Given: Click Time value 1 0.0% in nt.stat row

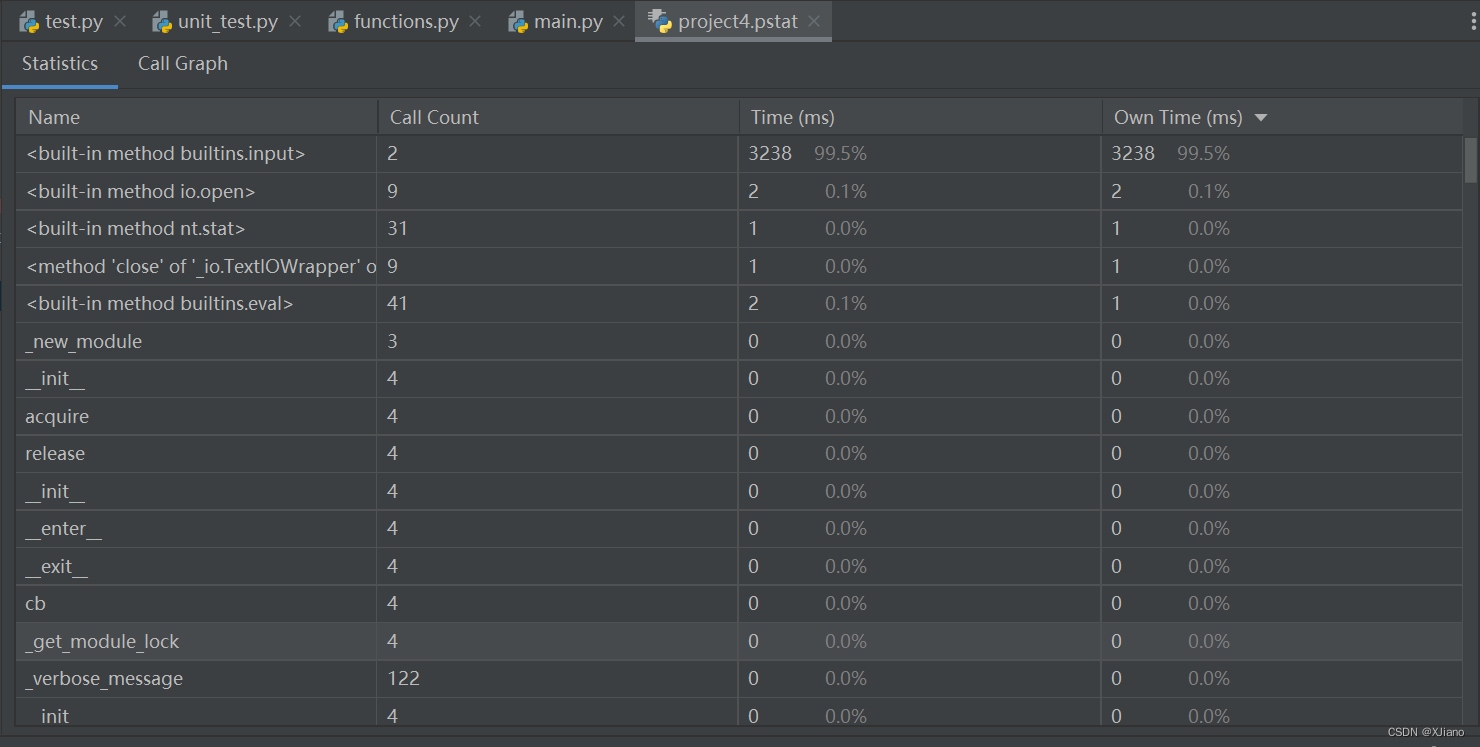Looking at the screenshot, I should tap(807, 229).
